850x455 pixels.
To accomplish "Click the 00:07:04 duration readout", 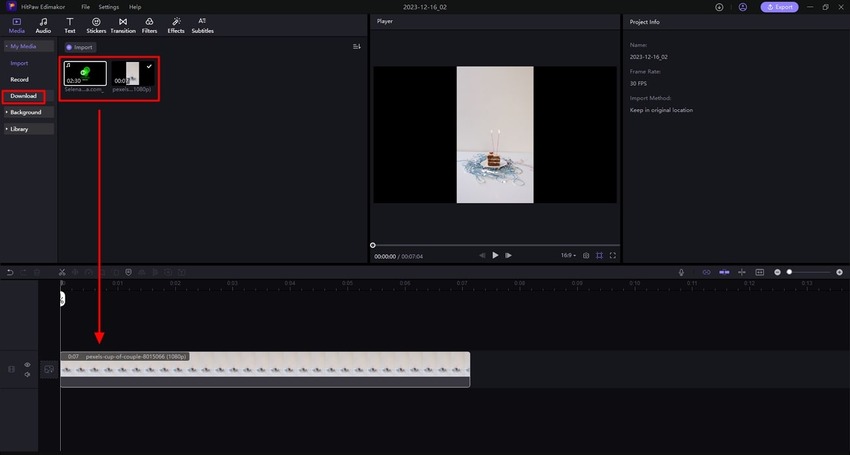I will click(x=411, y=257).
